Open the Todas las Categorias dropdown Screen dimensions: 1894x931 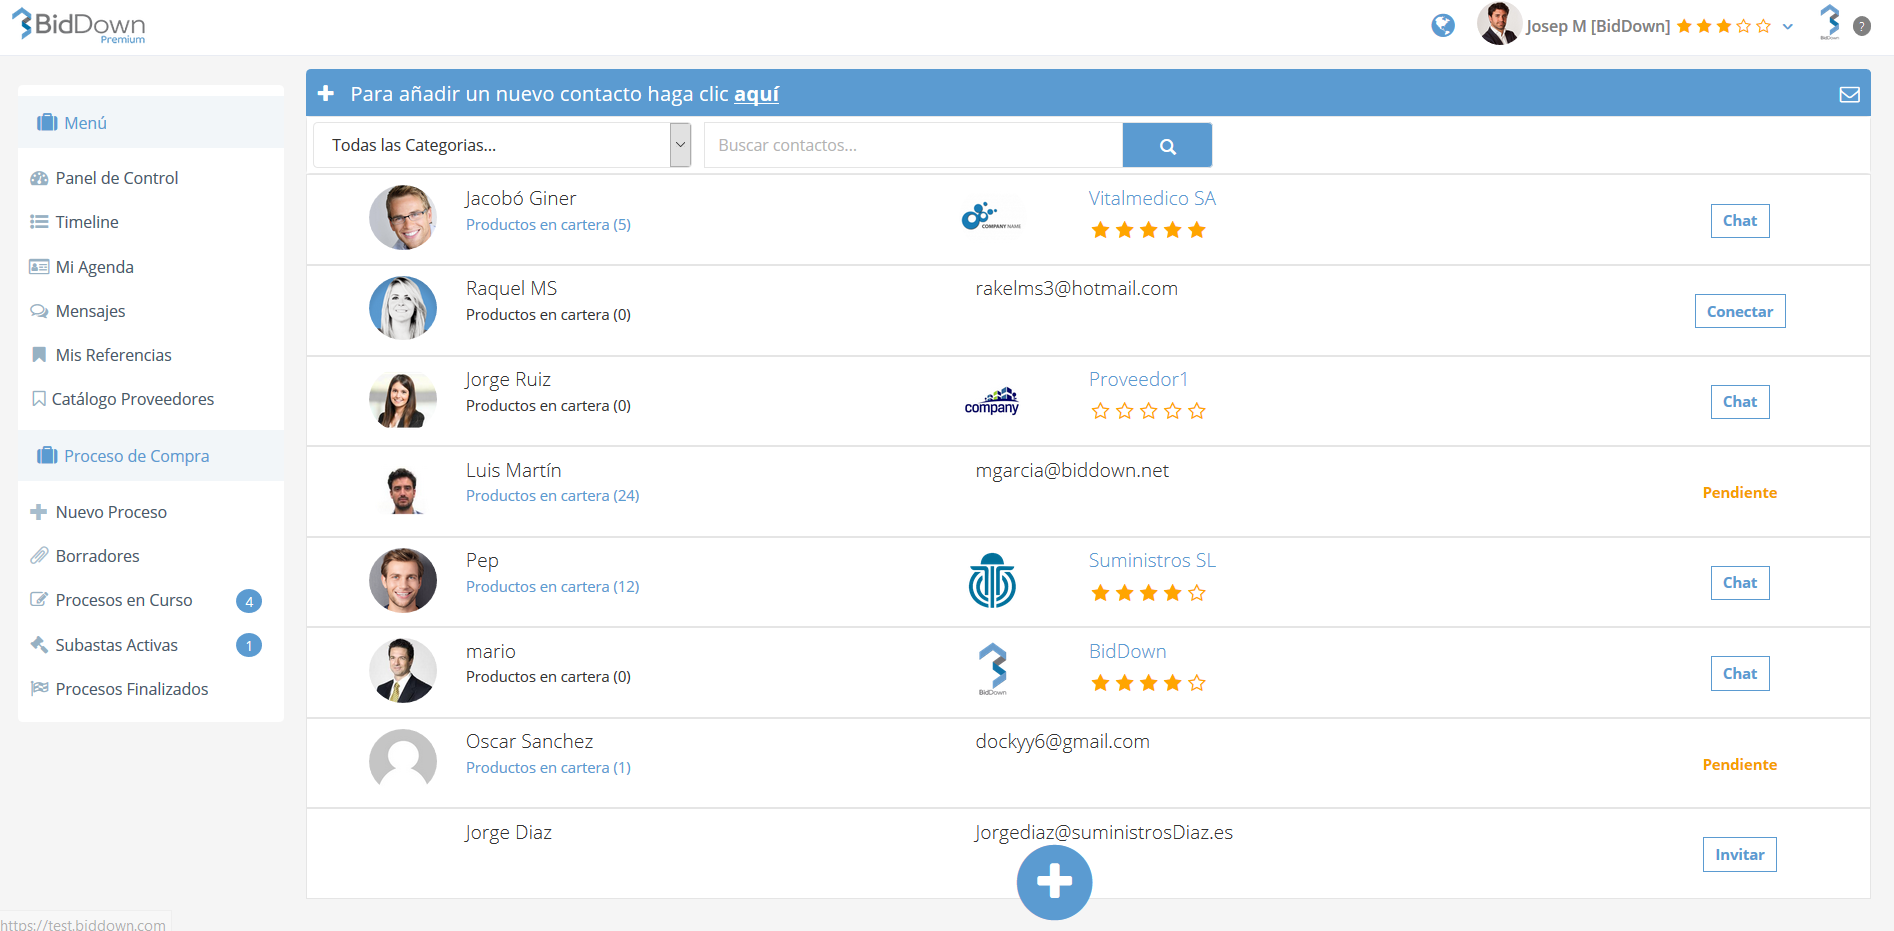click(x=502, y=145)
